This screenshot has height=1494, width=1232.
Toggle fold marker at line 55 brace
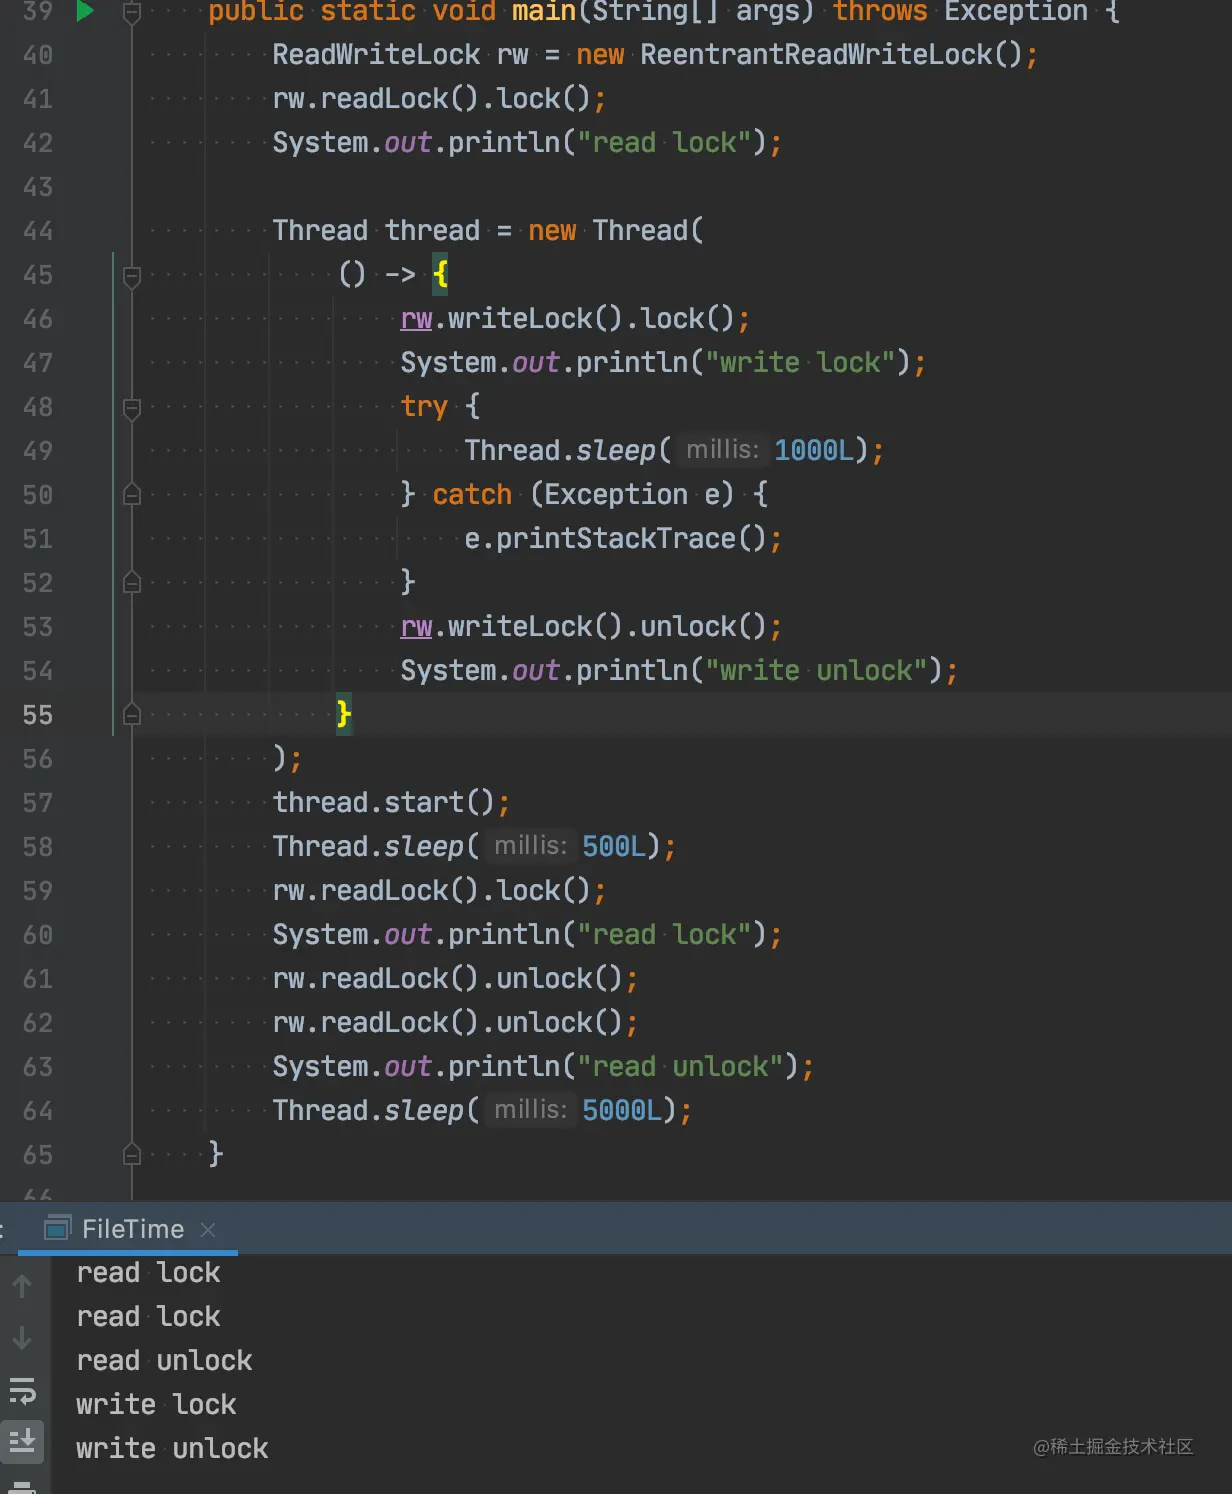(131, 714)
